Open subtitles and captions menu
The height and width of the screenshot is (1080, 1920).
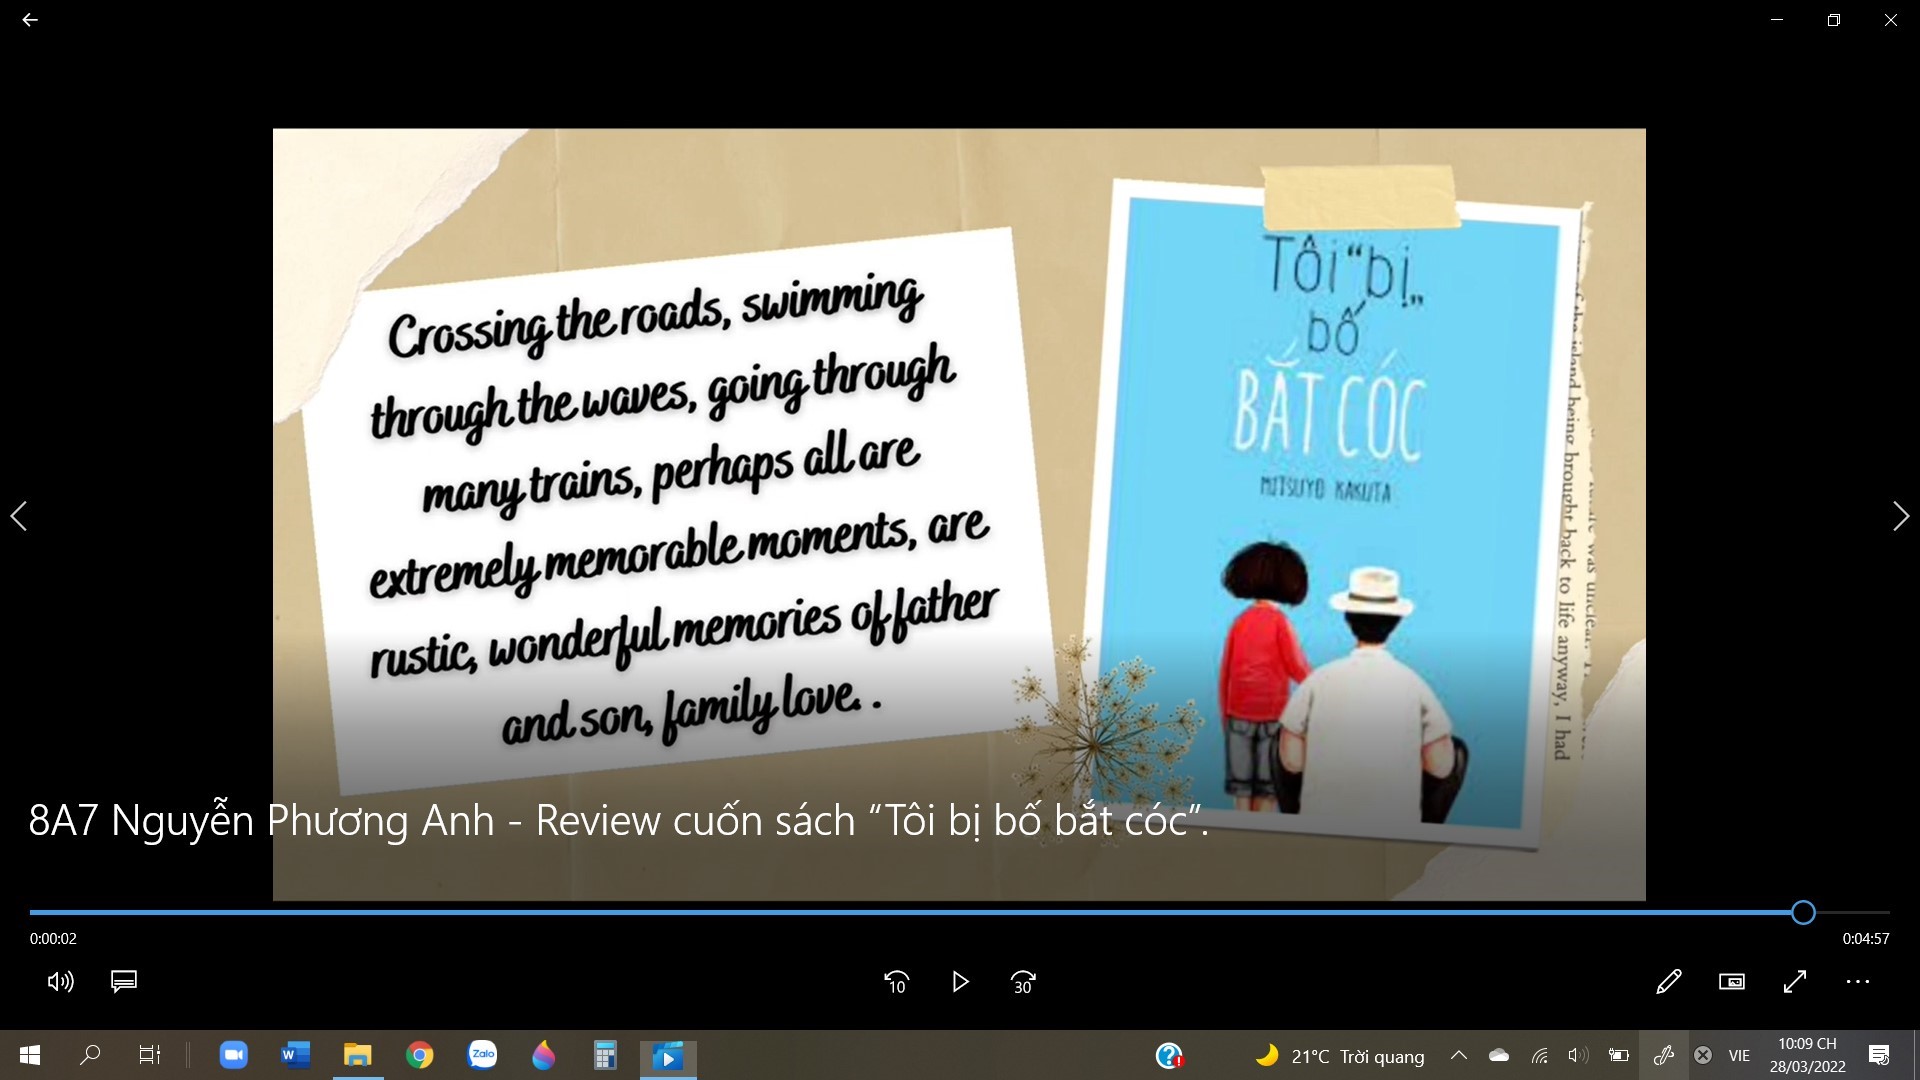[124, 982]
